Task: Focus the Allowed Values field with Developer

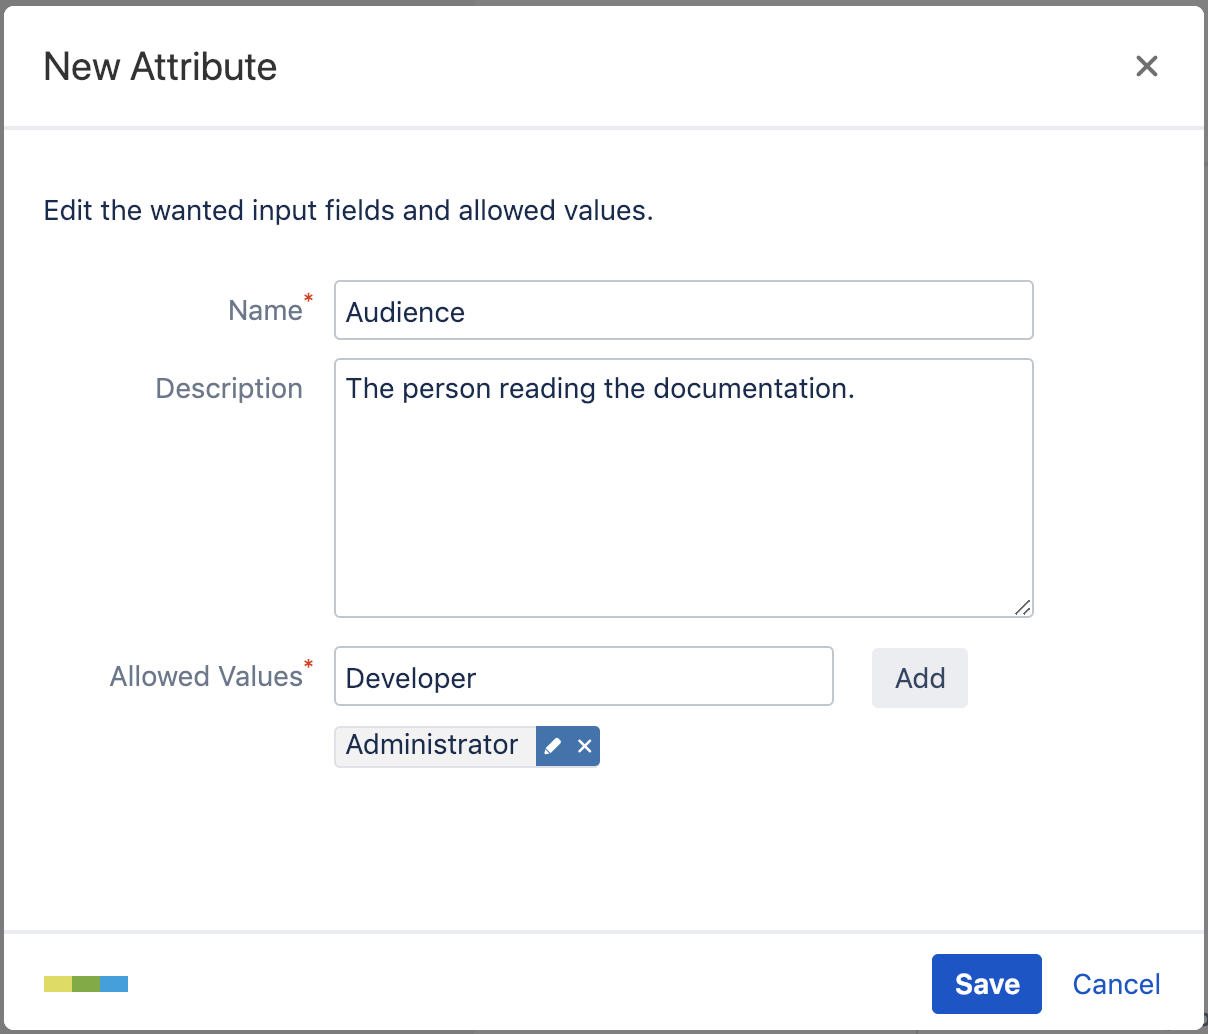Action: pos(583,677)
